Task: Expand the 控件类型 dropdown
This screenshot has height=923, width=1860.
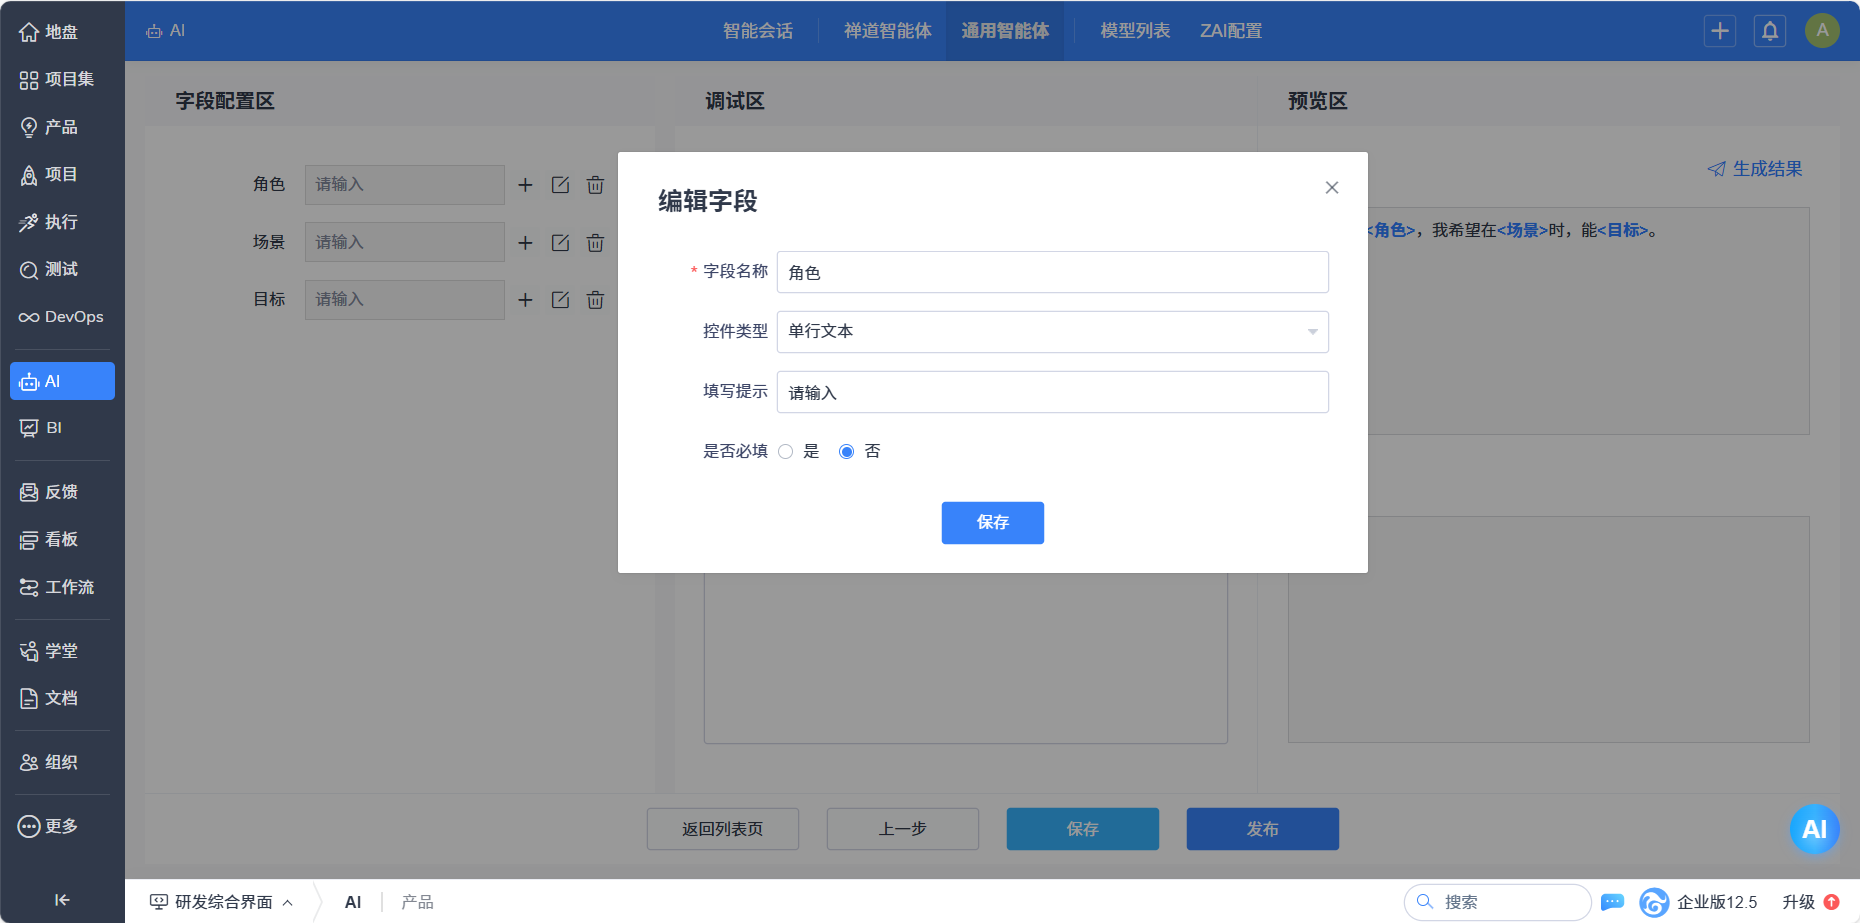Action: coord(1052,332)
